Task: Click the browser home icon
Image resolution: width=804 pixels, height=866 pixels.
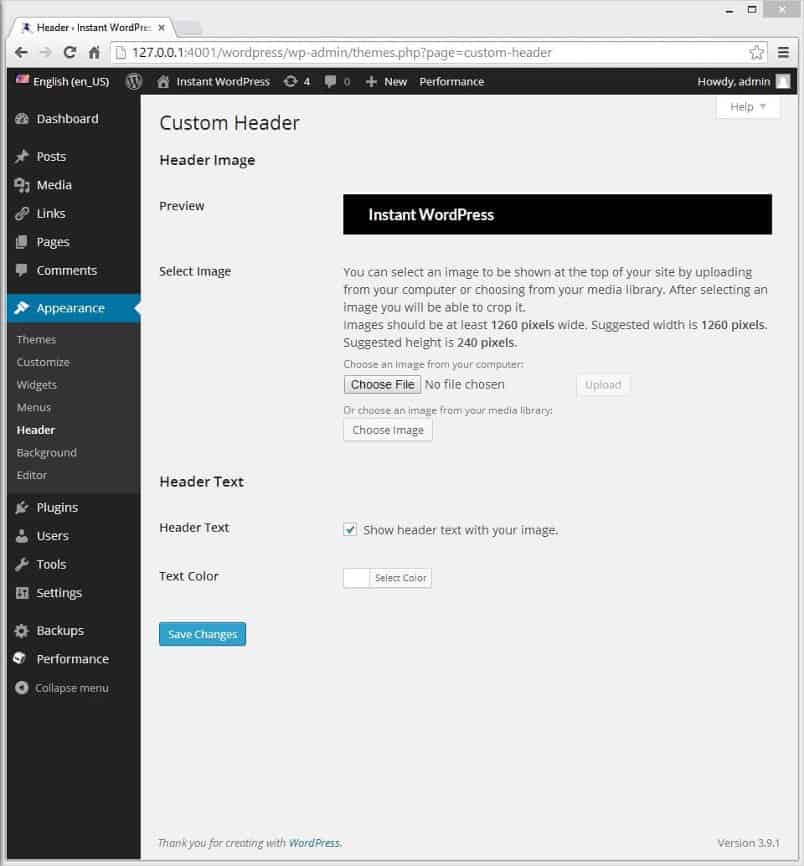Action: point(94,52)
